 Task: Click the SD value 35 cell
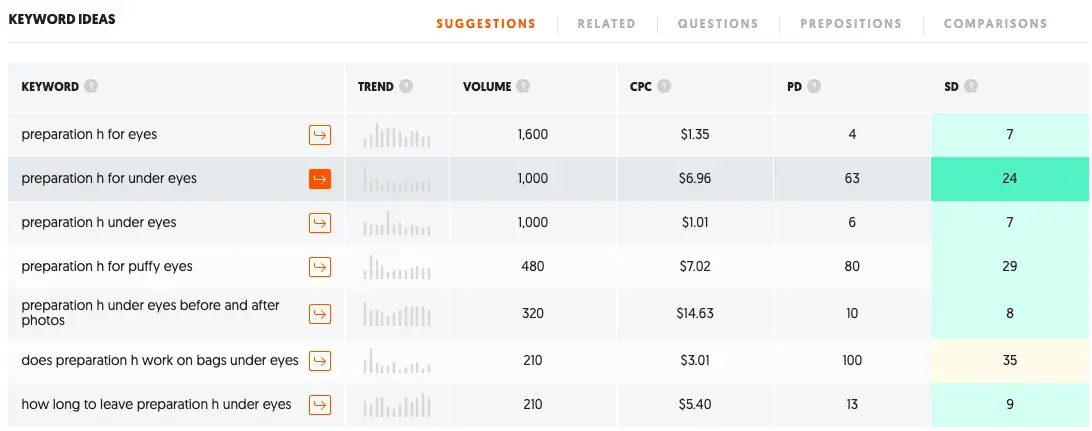[x=1010, y=361]
